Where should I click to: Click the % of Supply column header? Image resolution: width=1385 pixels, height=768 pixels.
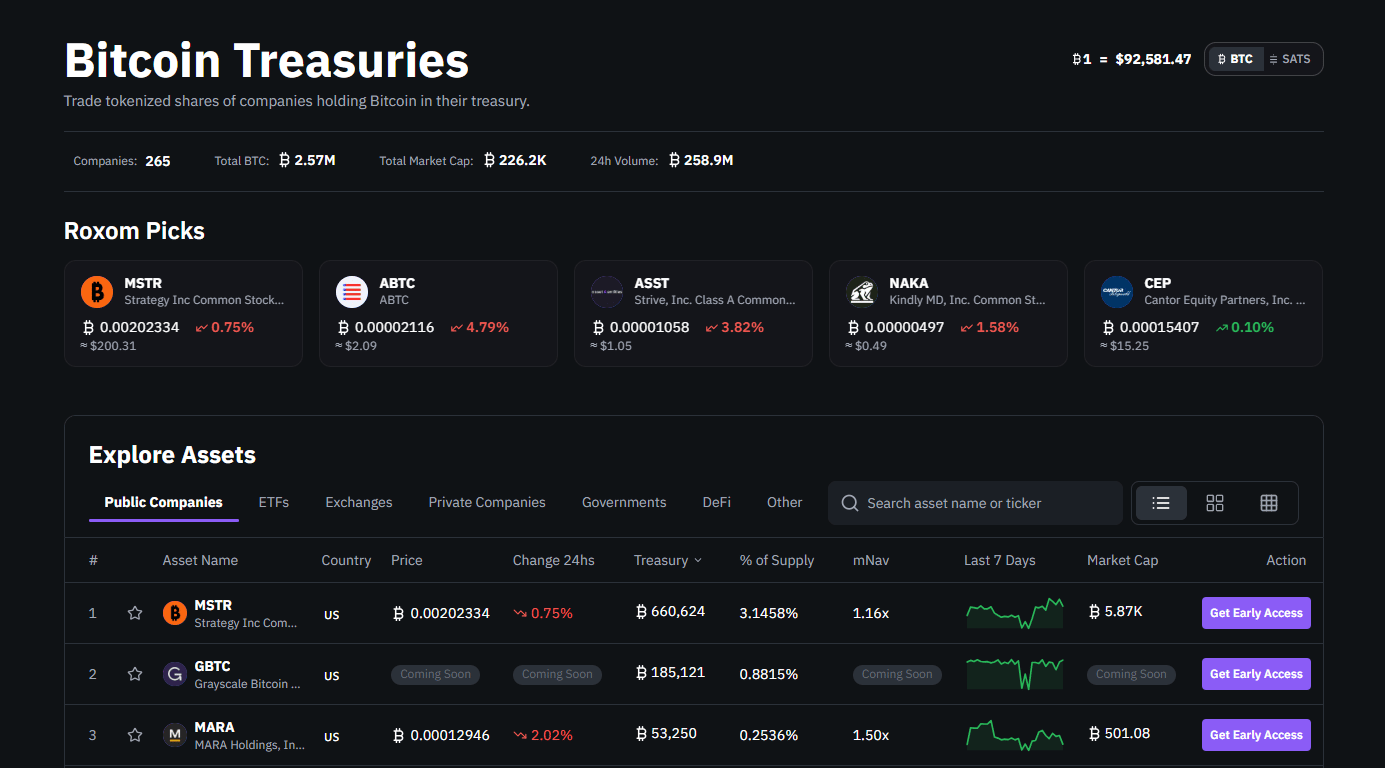(777, 560)
